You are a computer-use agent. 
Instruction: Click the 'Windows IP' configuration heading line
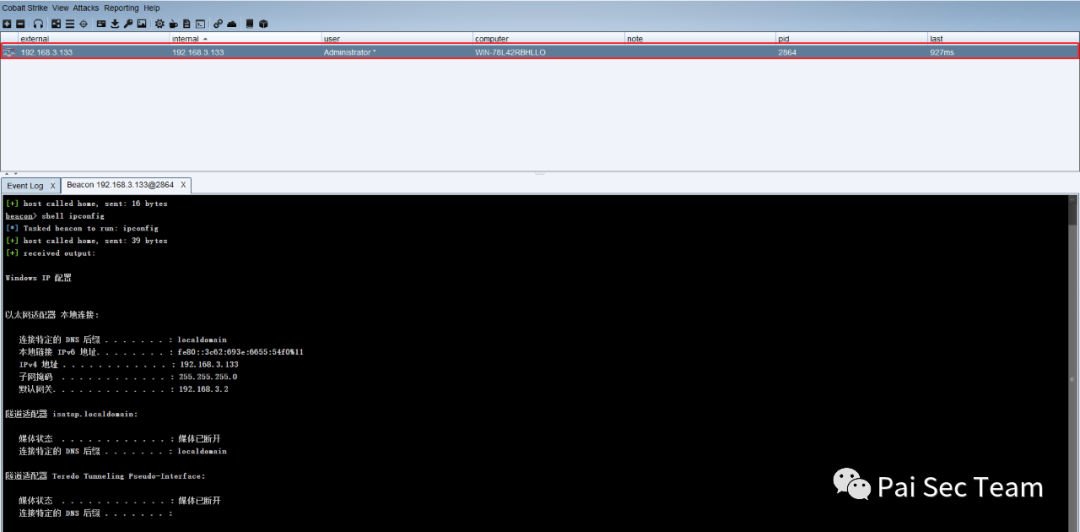[38, 278]
